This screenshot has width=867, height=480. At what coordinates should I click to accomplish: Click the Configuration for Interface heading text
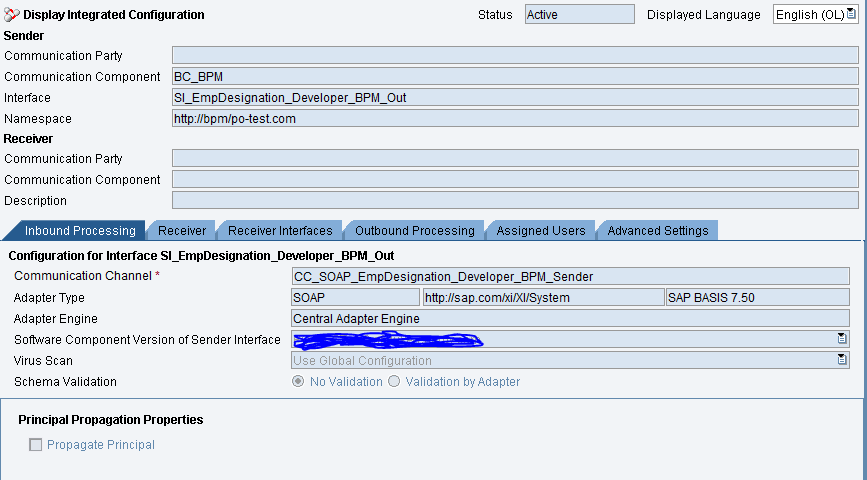201,255
